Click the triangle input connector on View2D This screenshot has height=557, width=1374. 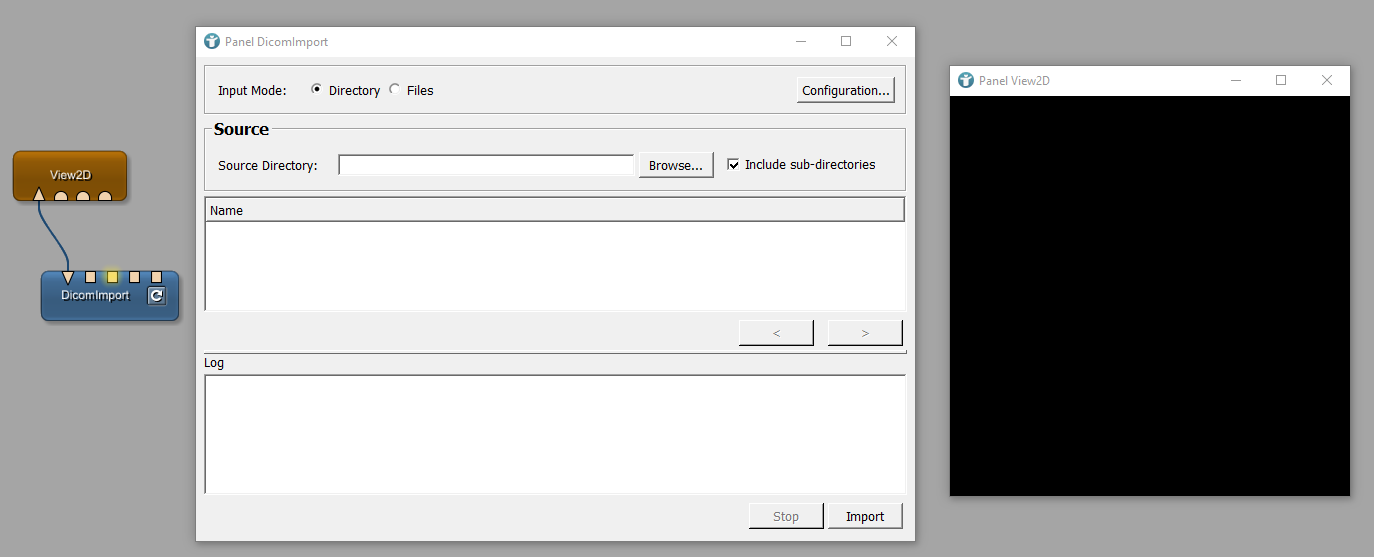[38, 194]
